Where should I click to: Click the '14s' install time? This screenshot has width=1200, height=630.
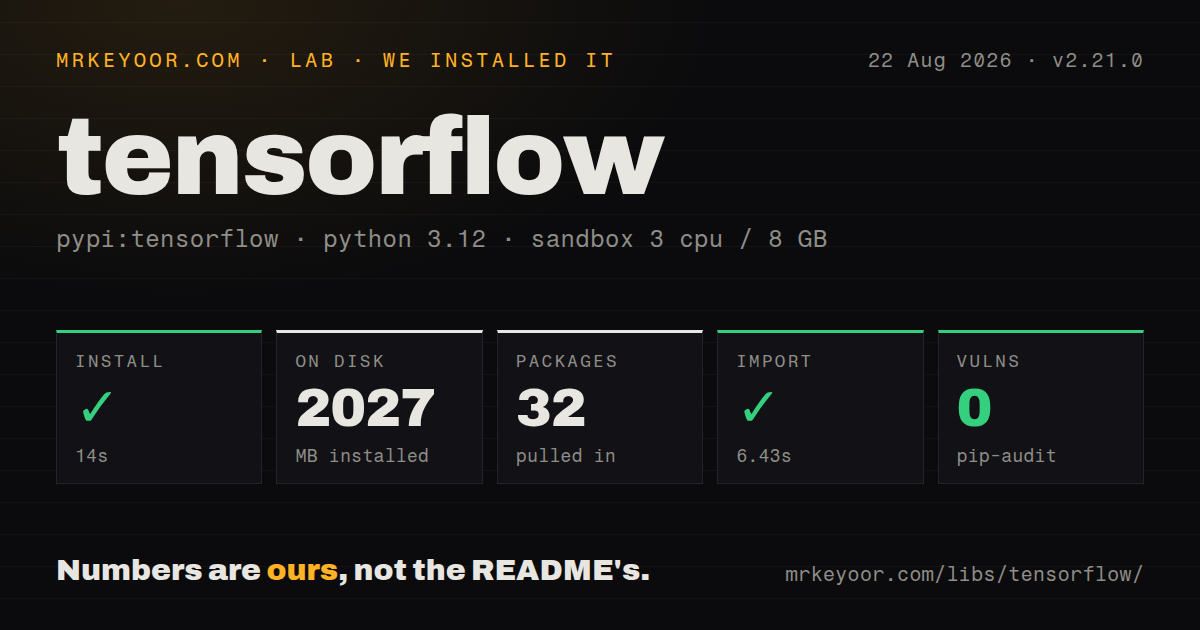coord(92,456)
